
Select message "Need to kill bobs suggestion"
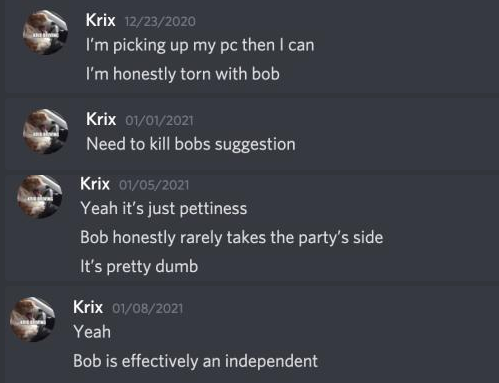click(x=191, y=145)
